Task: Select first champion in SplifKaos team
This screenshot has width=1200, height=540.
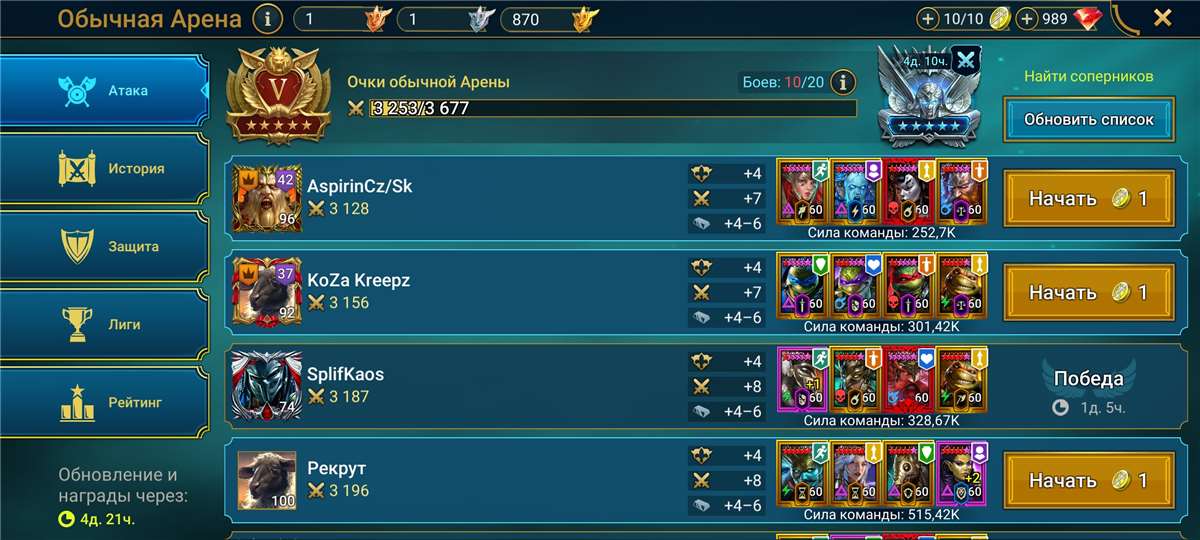Action: pyautogui.click(x=802, y=381)
